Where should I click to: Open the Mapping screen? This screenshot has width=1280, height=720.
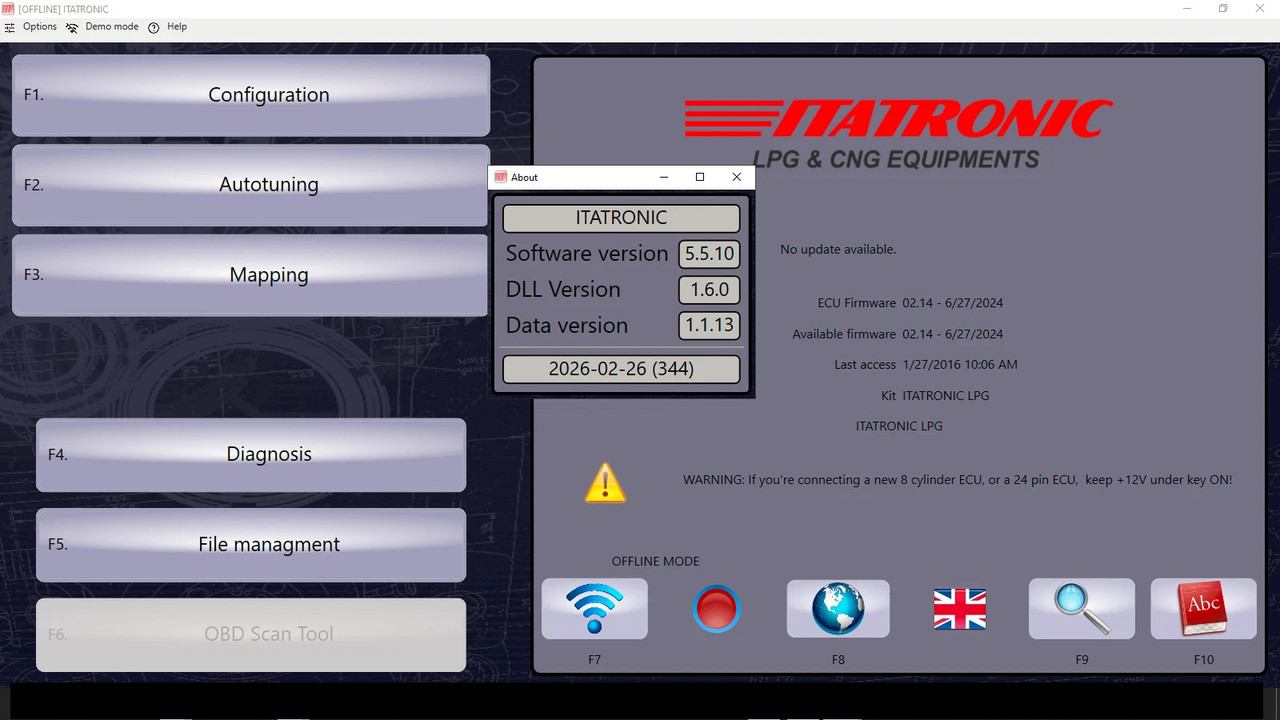pos(251,275)
